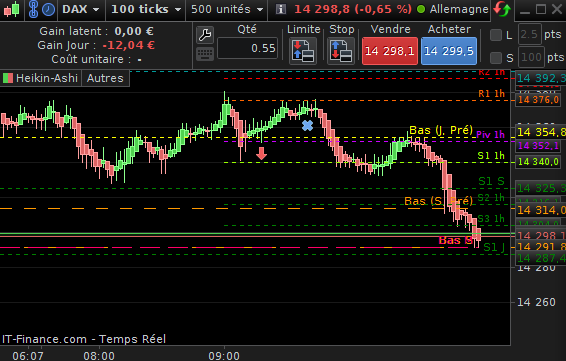Open trading settings wrench icon
Viewport: 566px width, 361px height.
205,35
